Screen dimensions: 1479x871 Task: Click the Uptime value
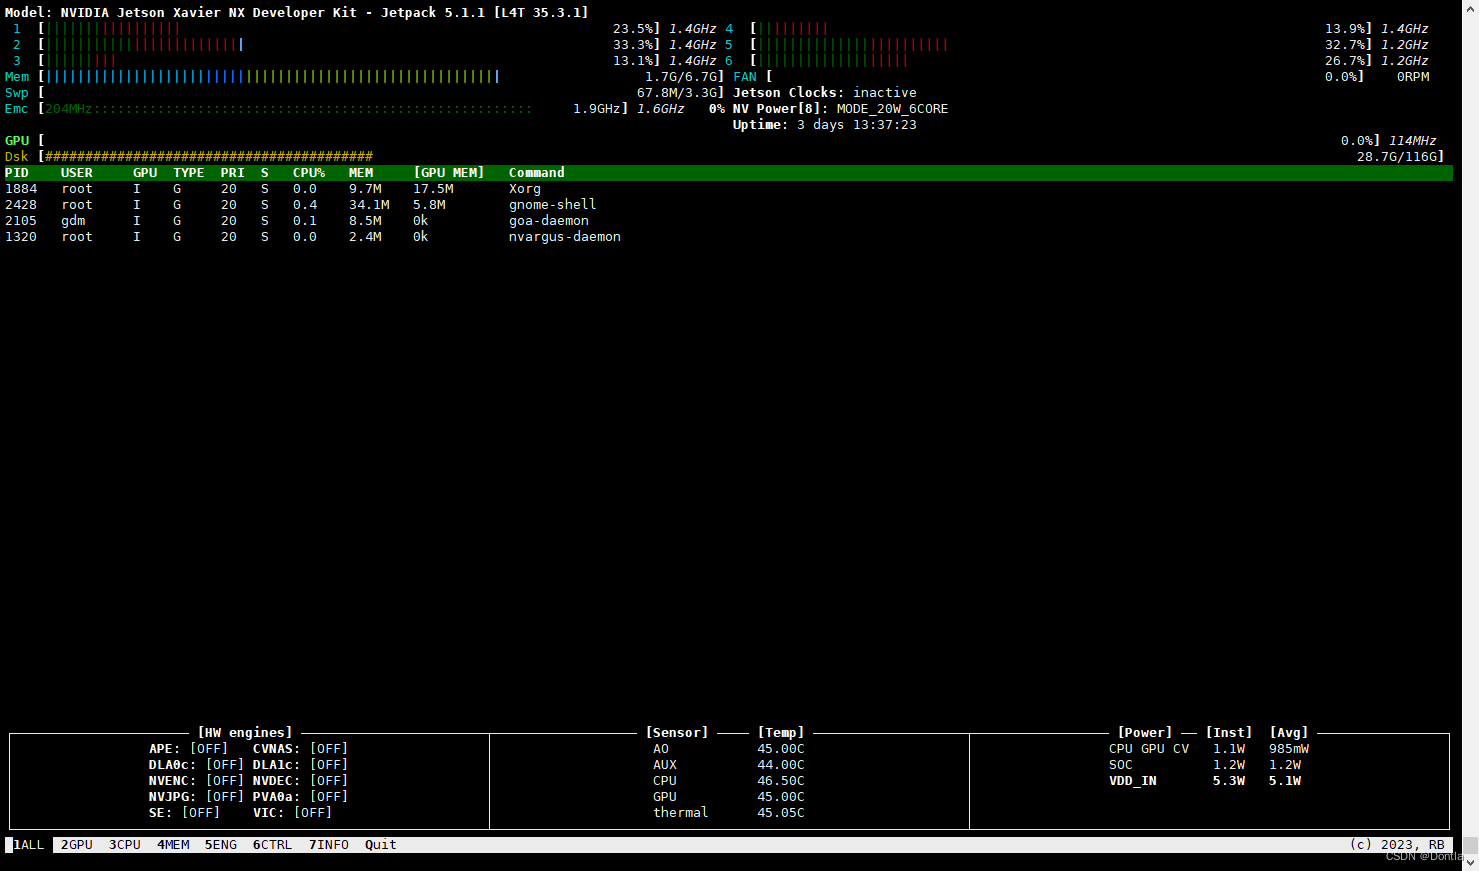tap(857, 125)
